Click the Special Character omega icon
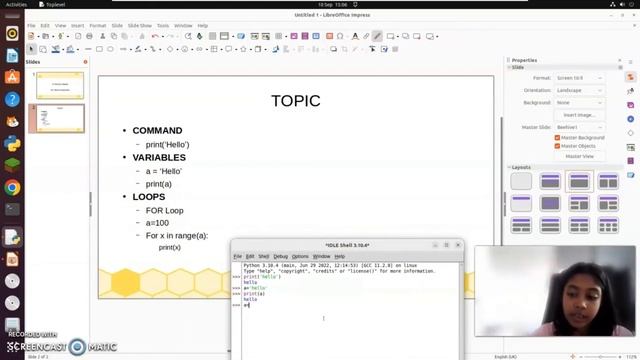The image size is (640, 360). point(340,36)
